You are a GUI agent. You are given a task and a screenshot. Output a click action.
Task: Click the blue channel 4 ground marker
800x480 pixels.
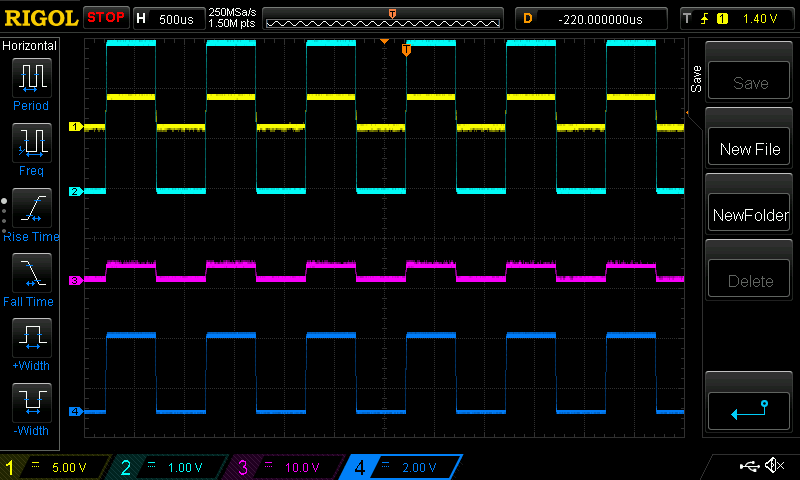(x=76, y=411)
